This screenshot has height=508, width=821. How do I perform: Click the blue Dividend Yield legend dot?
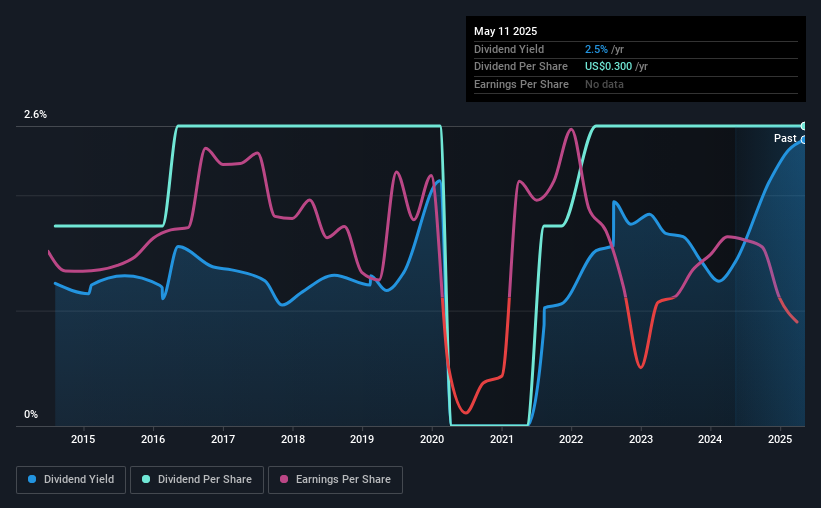point(32,479)
